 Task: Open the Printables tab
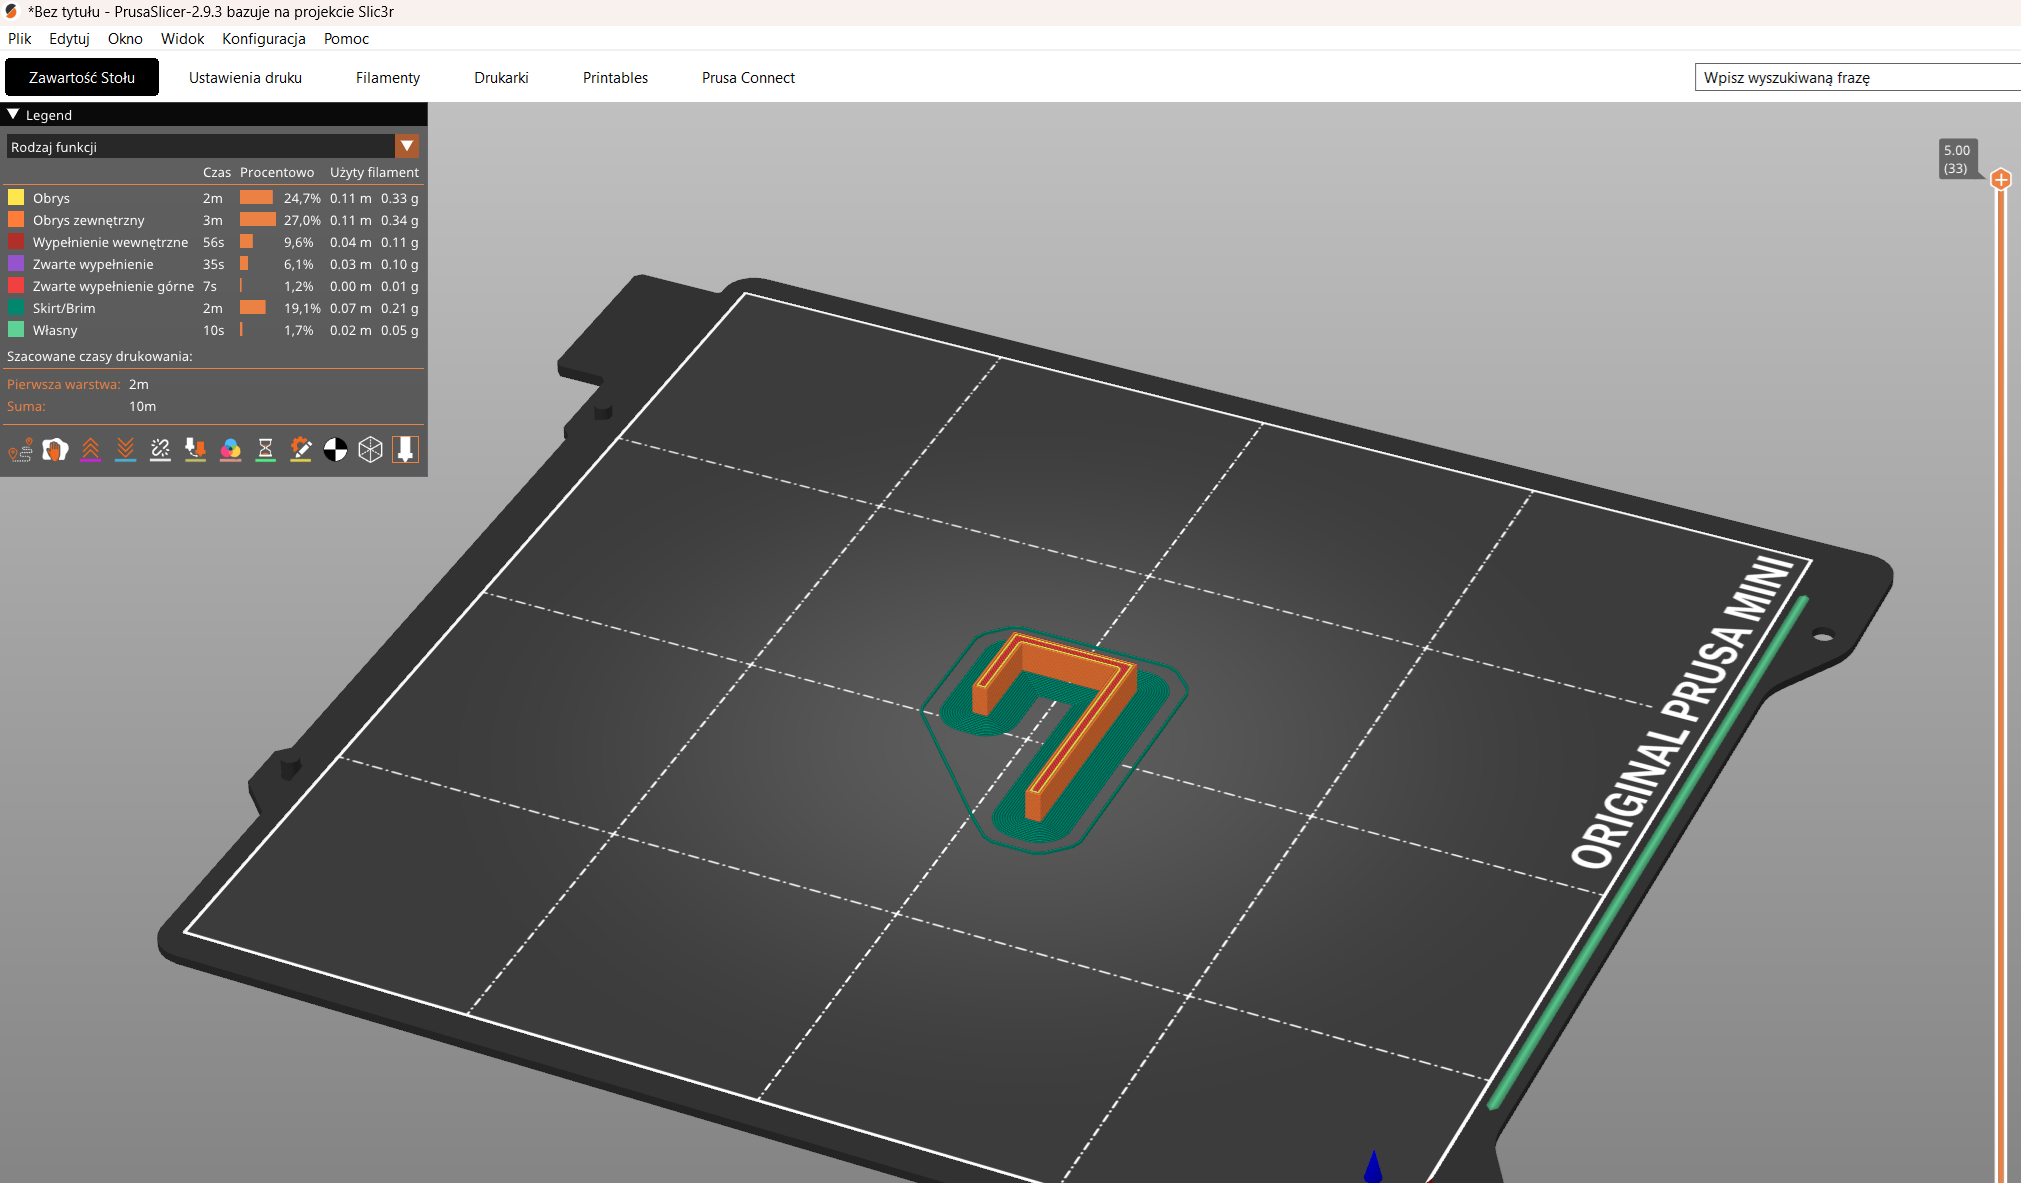tap(615, 77)
